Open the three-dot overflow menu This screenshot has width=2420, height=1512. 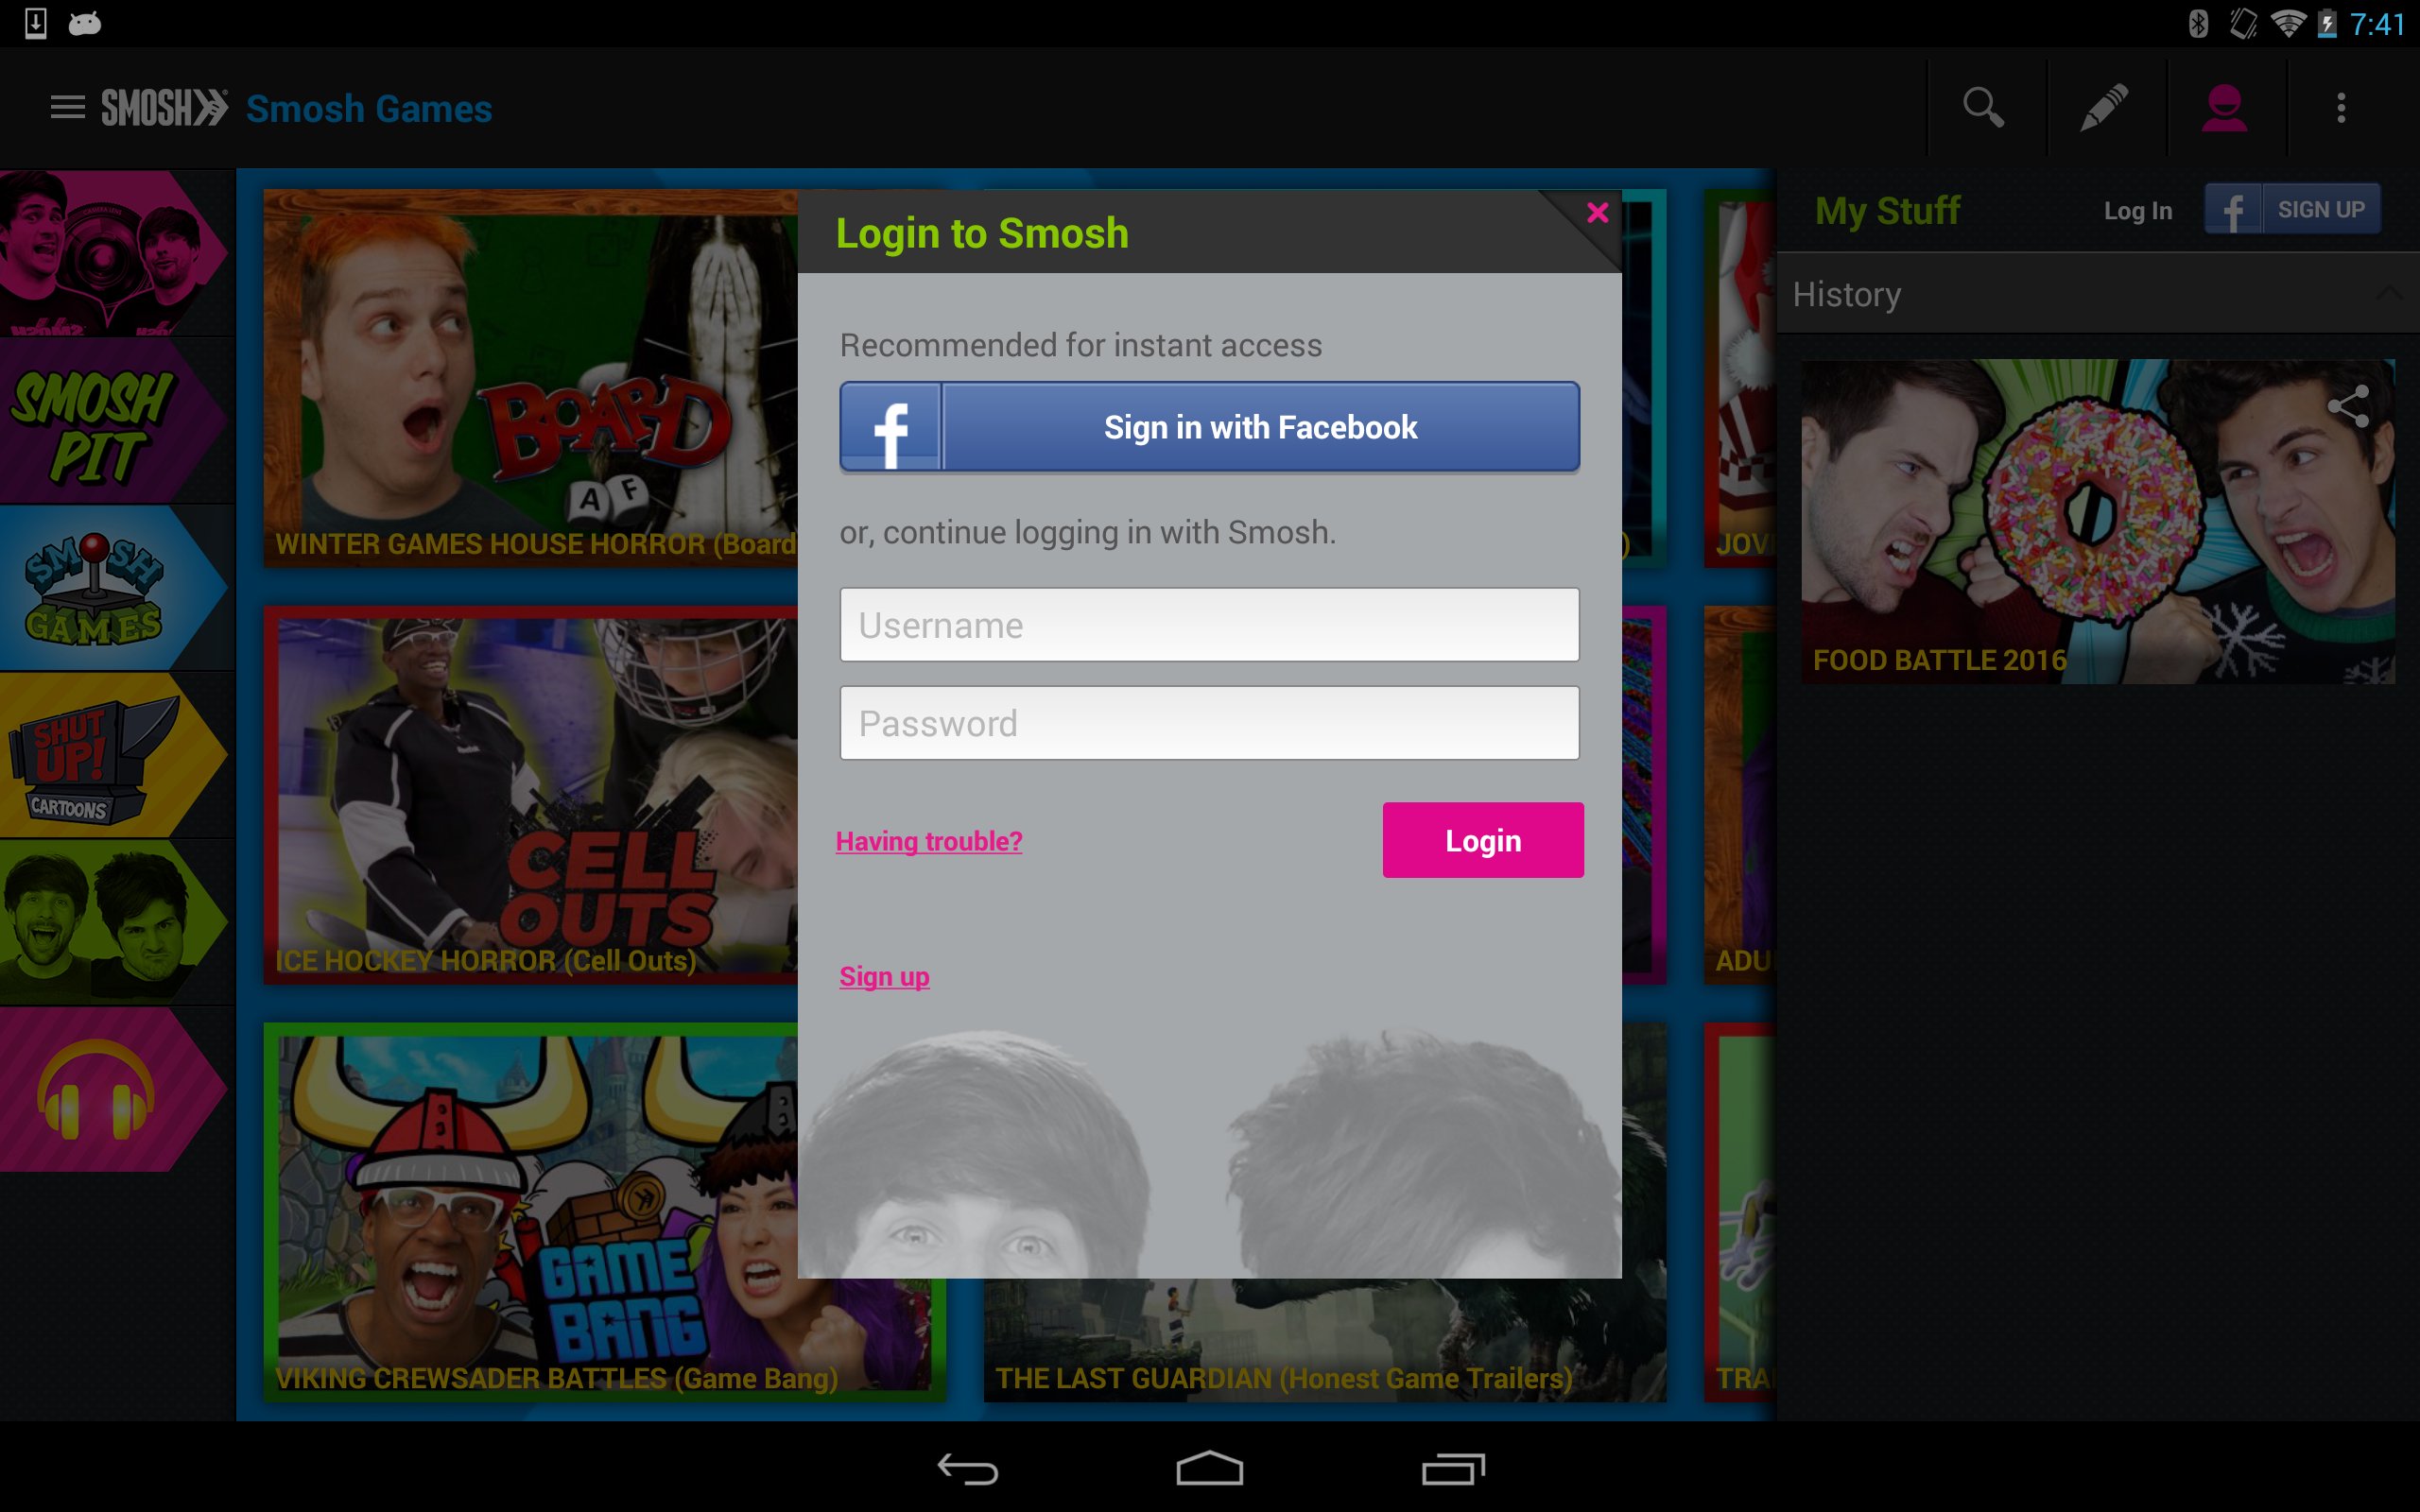(2341, 107)
